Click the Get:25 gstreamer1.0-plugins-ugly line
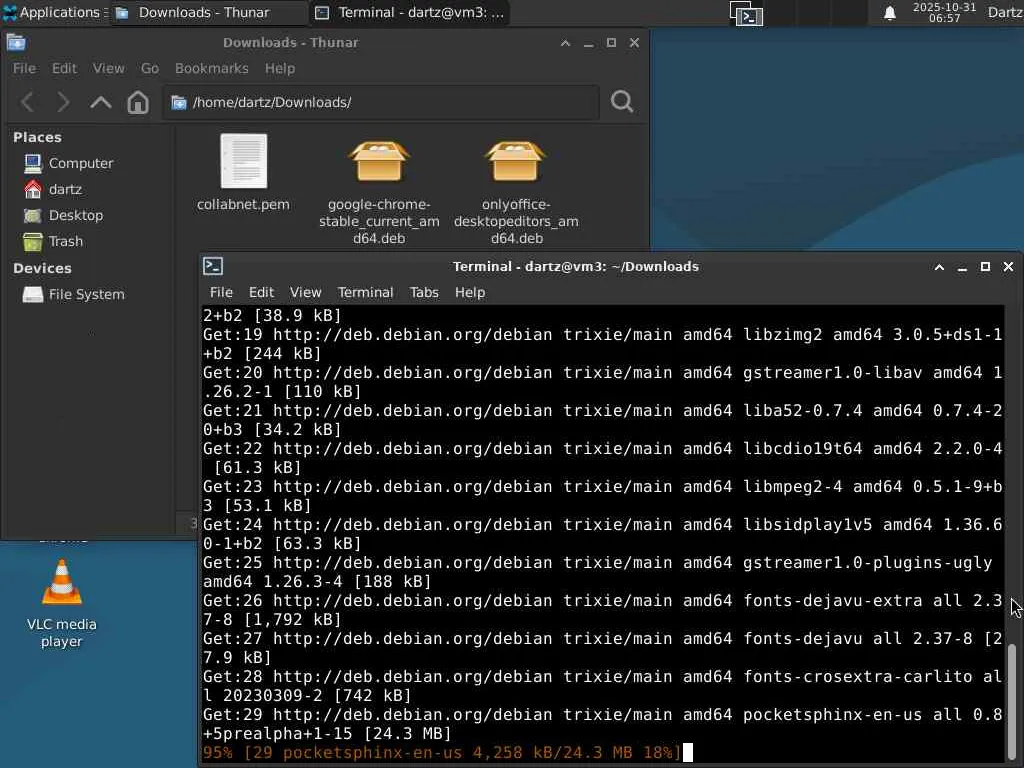 point(598,572)
